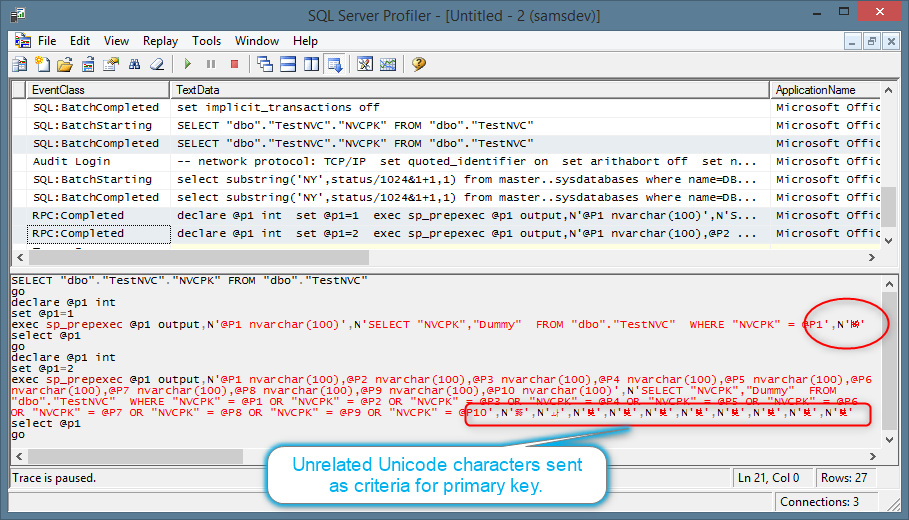Restore the inner trace document window
The width and height of the screenshot is (909, 520).
click(x=871, y=41)
